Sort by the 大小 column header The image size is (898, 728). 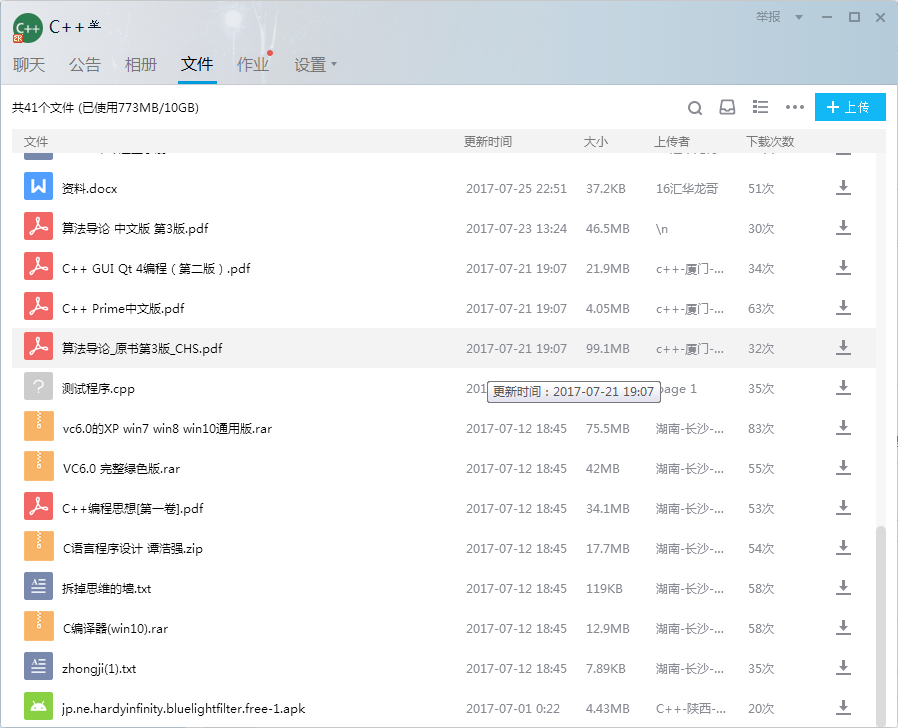[596, 141]
